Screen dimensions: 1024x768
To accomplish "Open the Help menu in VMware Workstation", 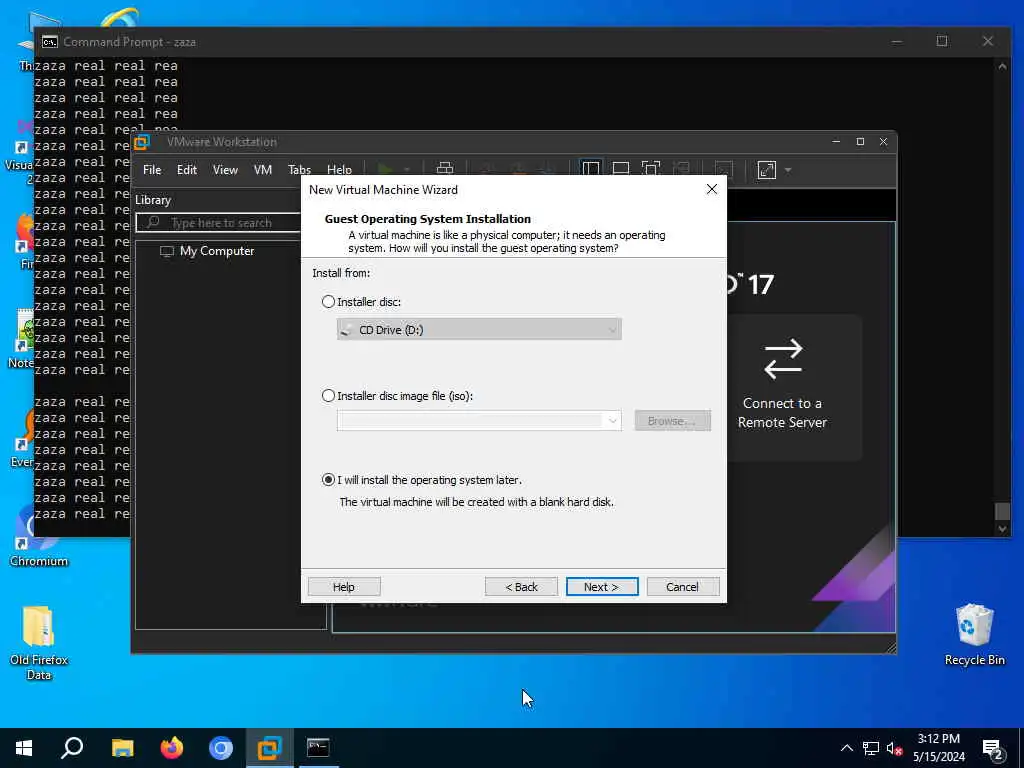I will [x=339, y=170].
